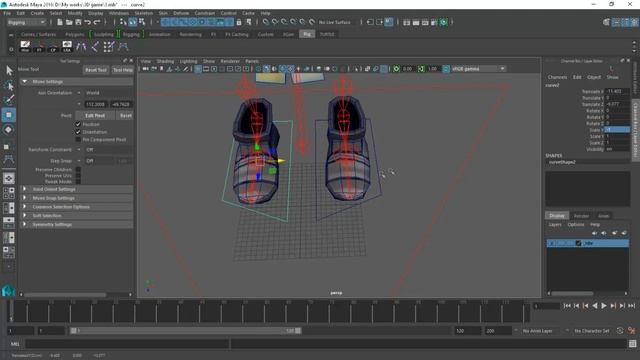Open the Skeleton menu

144,13
